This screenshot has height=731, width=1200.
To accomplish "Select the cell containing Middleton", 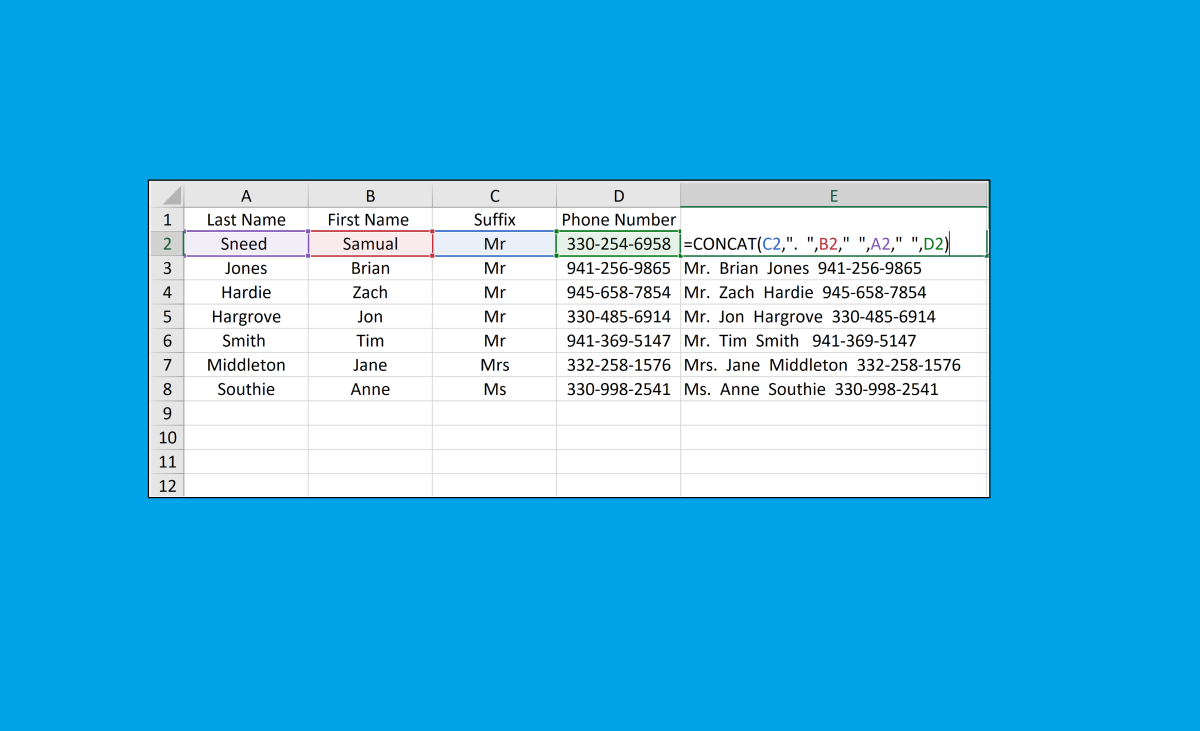I will [x=246, y=365].
